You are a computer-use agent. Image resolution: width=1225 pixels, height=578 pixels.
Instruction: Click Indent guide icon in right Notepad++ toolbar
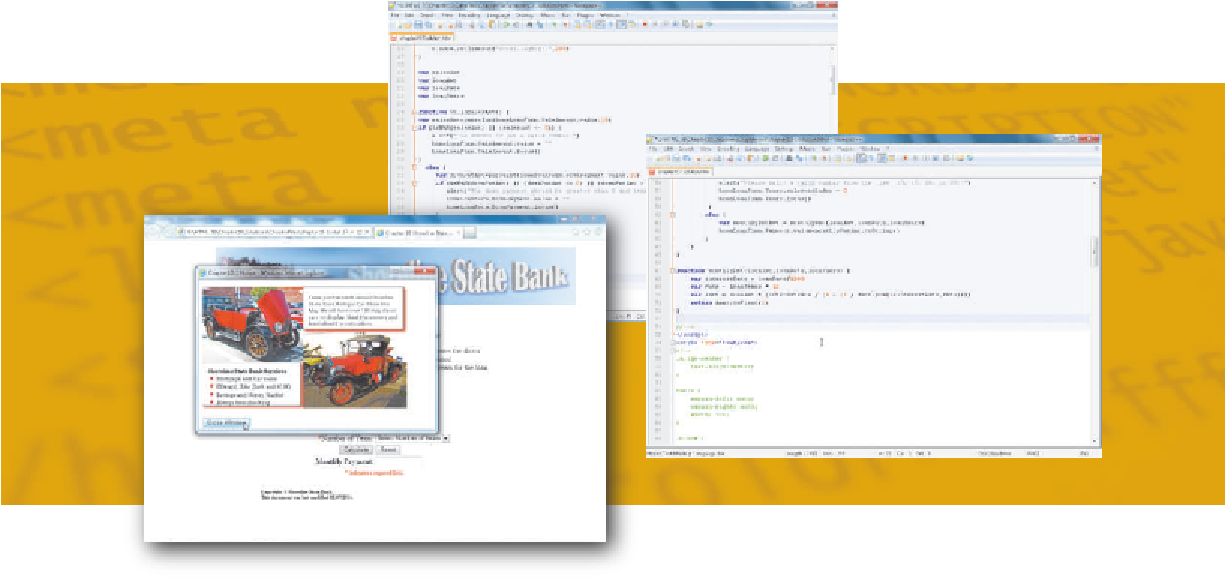pos(882,158)
